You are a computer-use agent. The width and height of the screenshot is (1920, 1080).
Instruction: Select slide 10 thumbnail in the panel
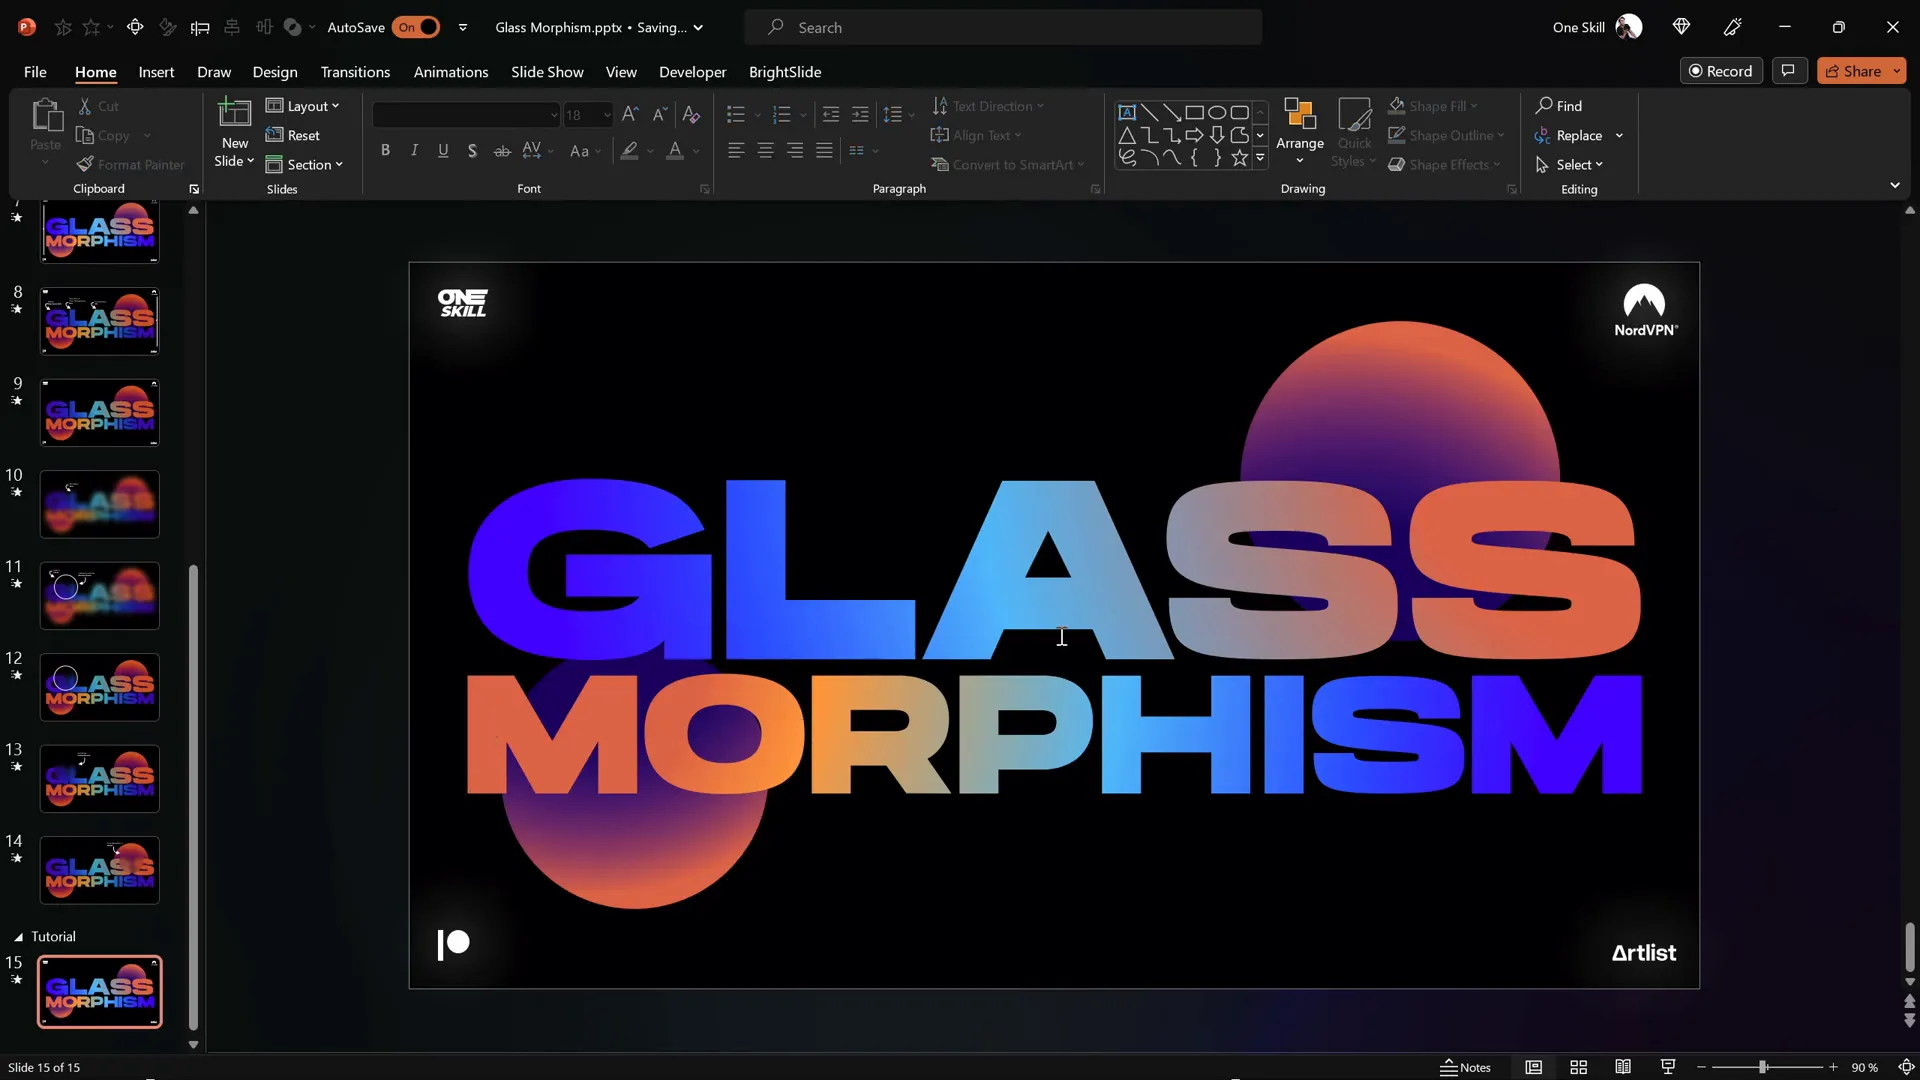[x=99, y=504]
